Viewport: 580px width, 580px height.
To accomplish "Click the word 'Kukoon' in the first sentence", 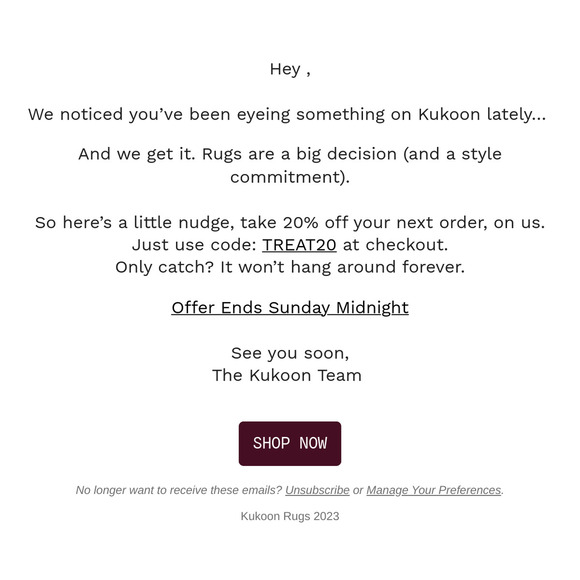I will pos(449,114).
